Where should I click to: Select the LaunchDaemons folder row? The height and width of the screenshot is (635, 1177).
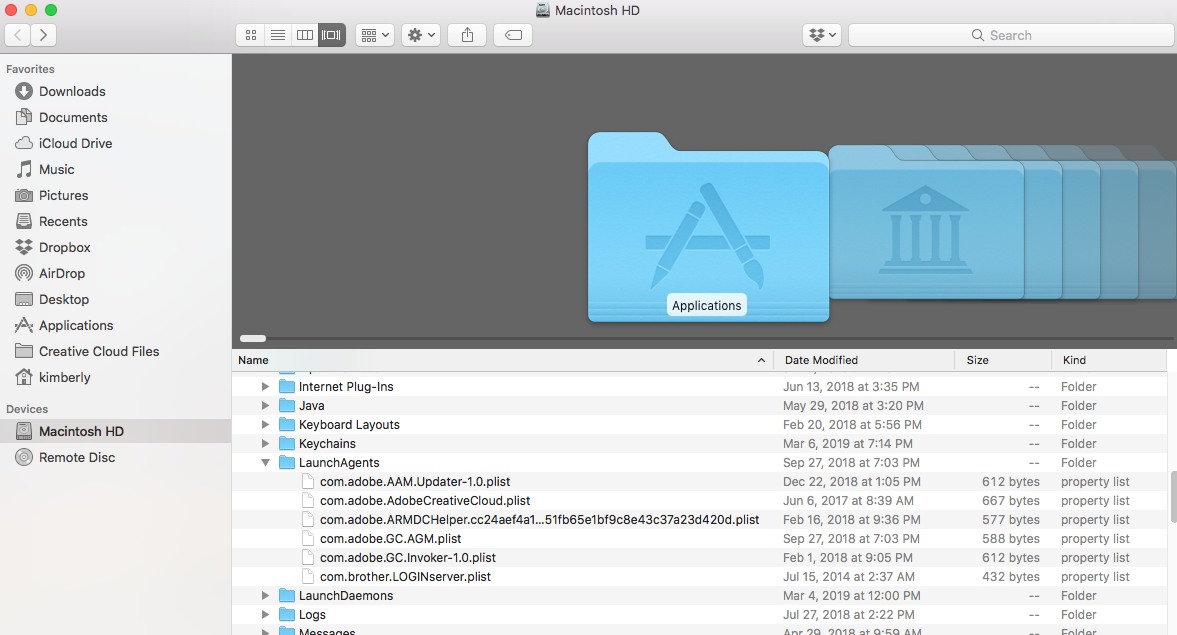(699, 596)
